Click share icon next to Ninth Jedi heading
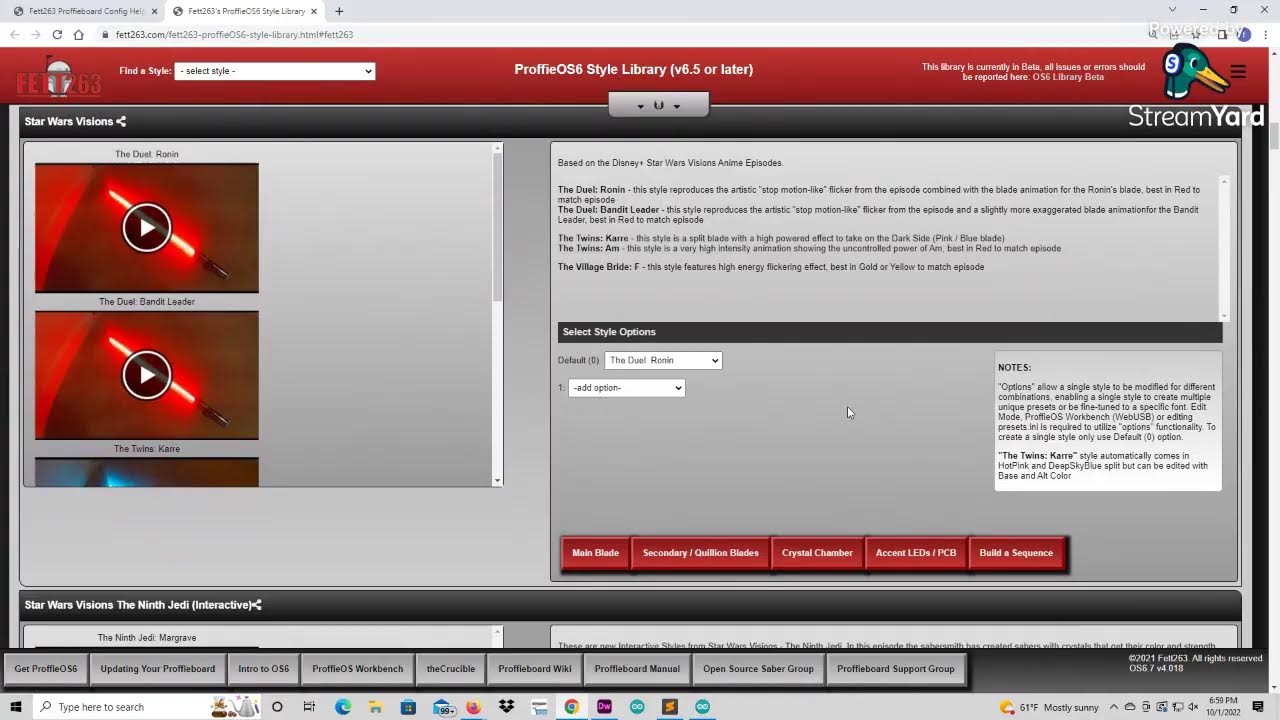This screenshot has width=1280, height=720. point(257,605)
